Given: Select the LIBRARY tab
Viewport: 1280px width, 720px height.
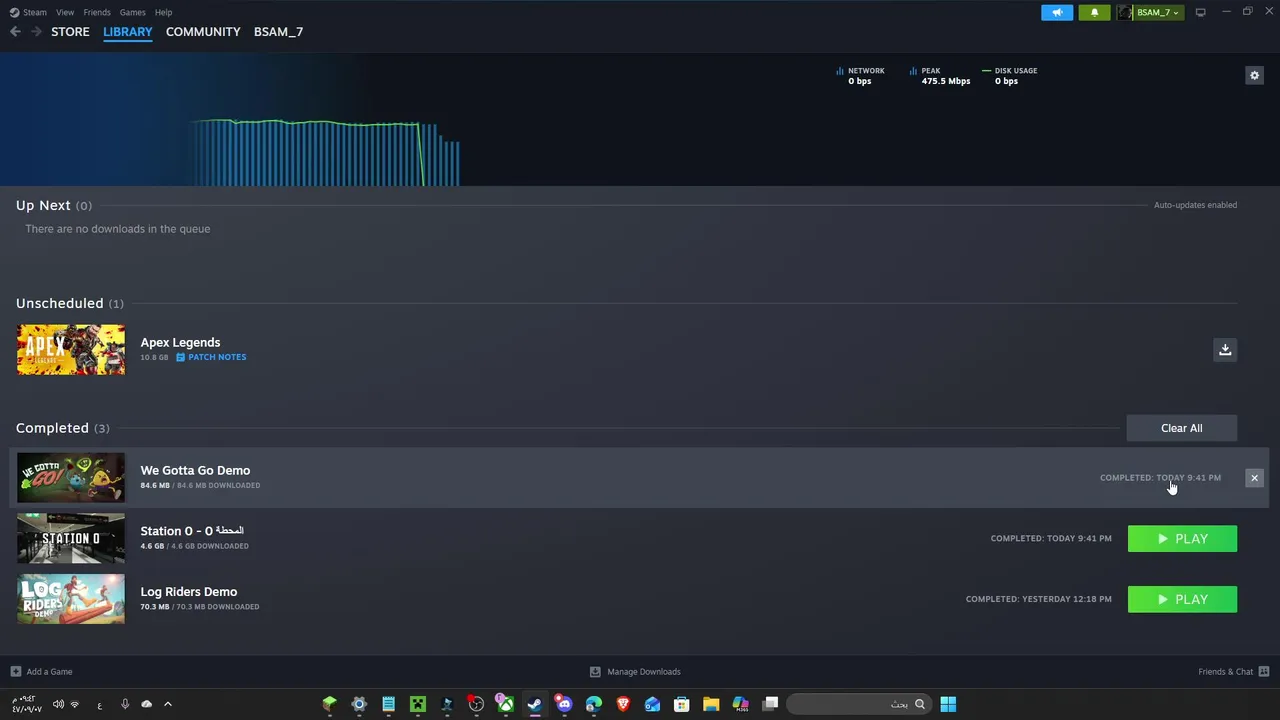Looking at the screenshot, I should tap(128, 32).
